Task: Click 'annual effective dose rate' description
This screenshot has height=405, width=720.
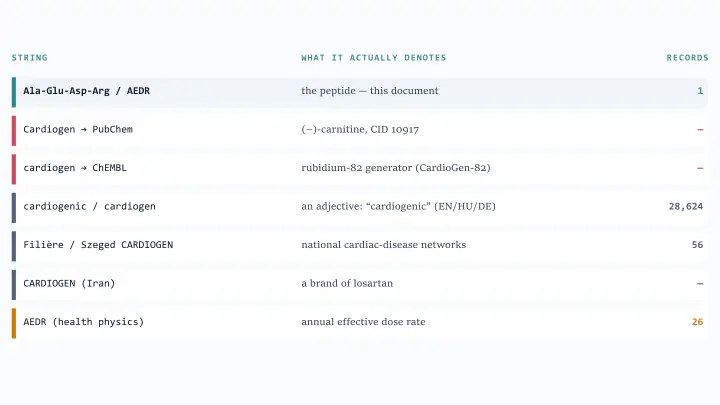Action: tap(363, 322)
